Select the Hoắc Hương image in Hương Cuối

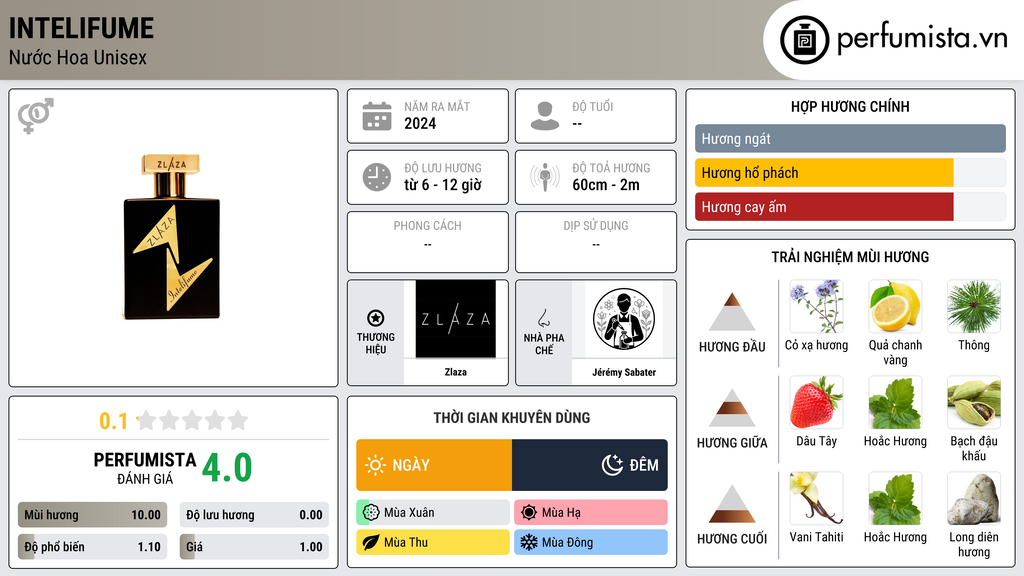tap(895, 498)
